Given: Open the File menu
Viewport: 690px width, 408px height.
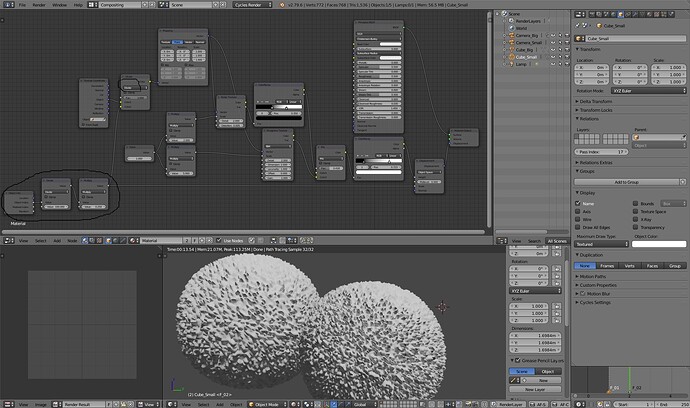Looking at the screenshot, I should pyautogui.click(x=22, y=5).
